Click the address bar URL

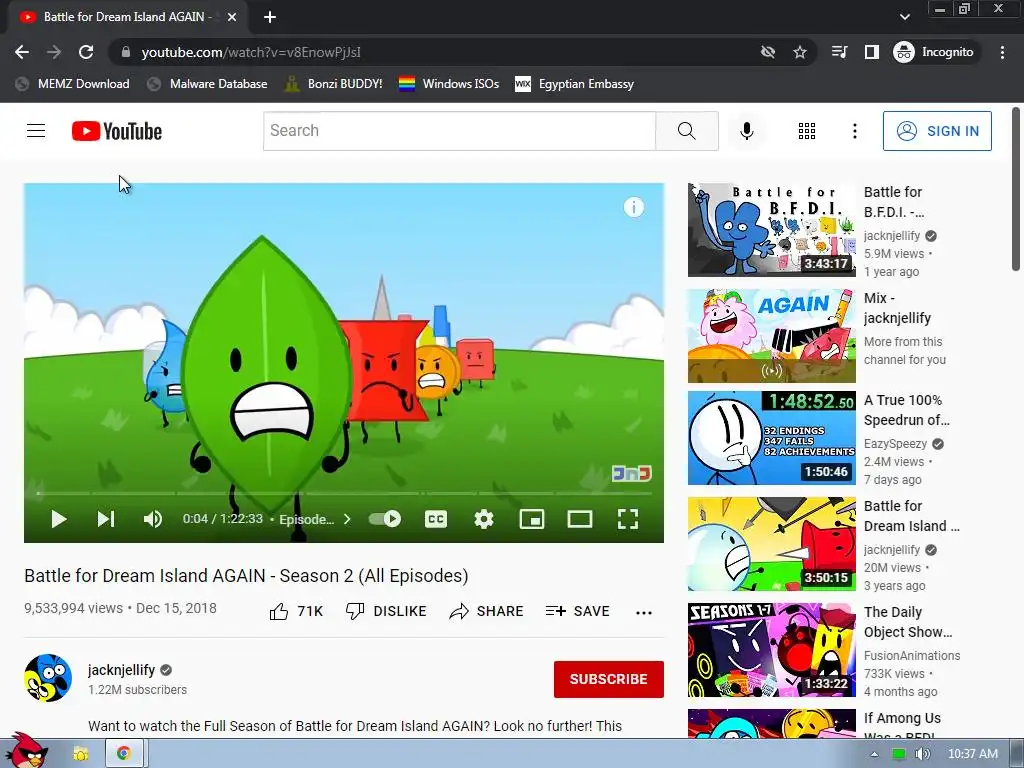[x=251, y=52]
